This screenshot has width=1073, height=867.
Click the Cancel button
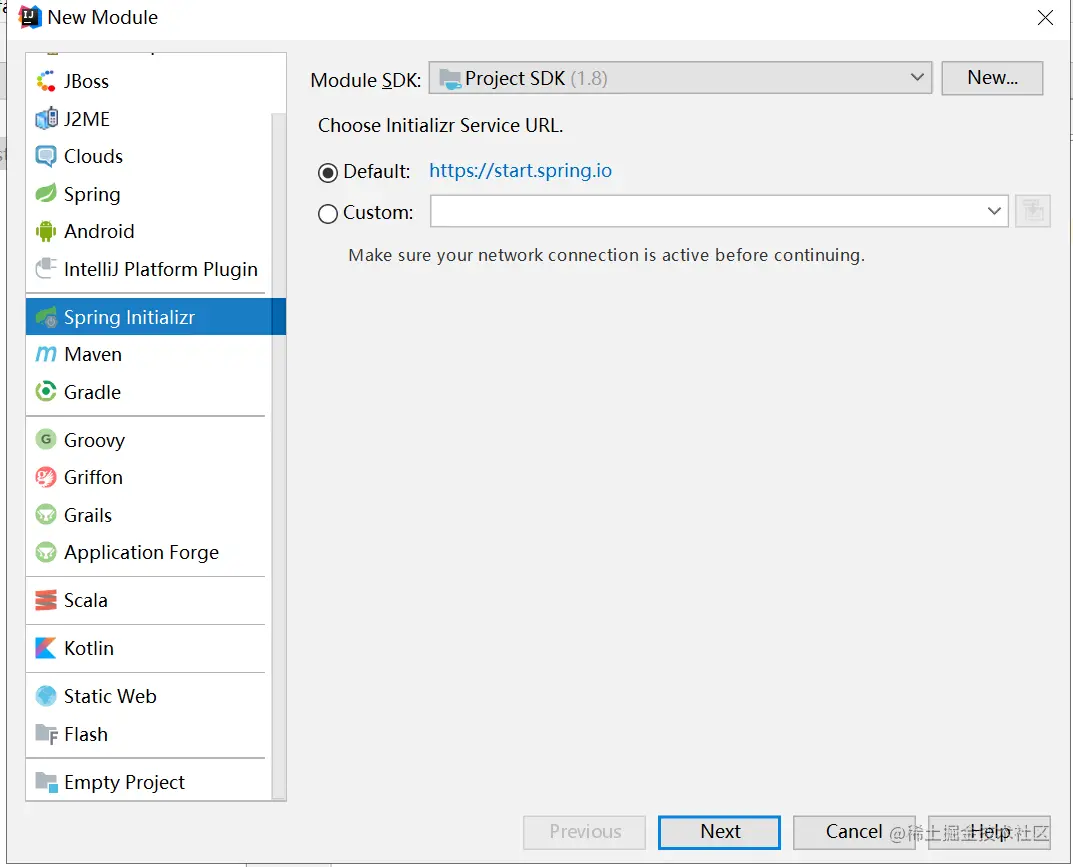tap(853, 831)
